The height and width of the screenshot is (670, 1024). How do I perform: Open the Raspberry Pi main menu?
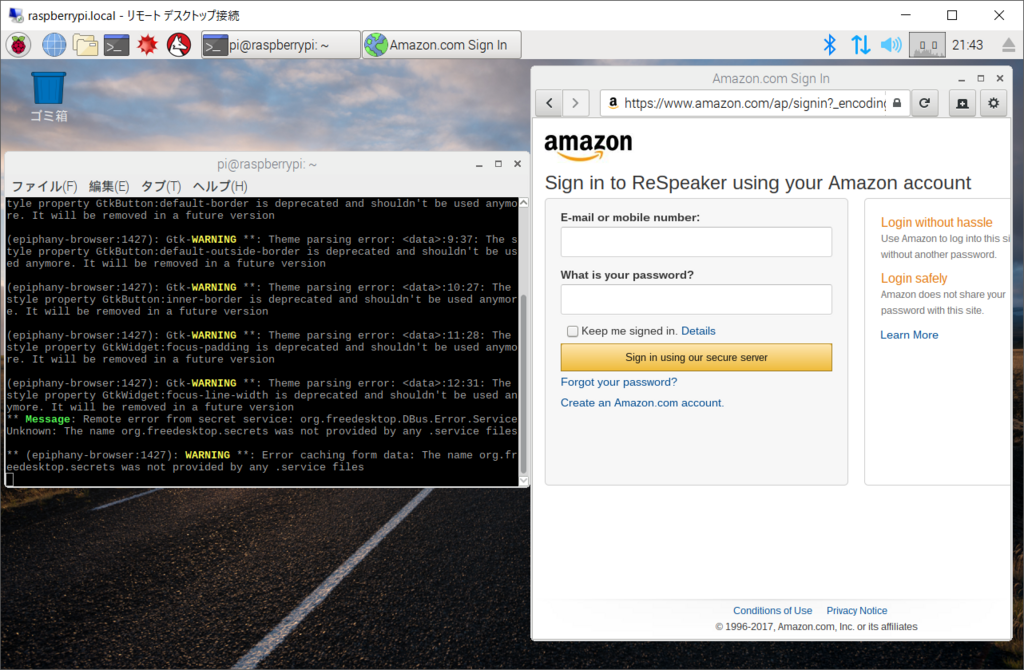click(18, 45)
